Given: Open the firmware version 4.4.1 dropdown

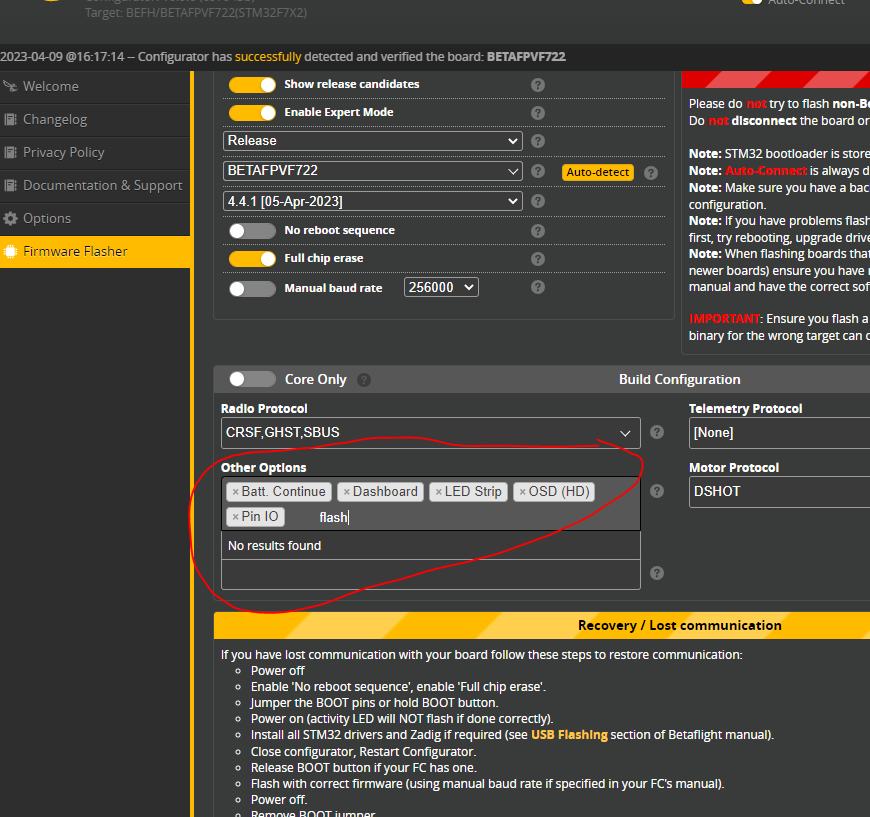Looking at the screenshot, I should pyautogui.click(x=372, y=202).
